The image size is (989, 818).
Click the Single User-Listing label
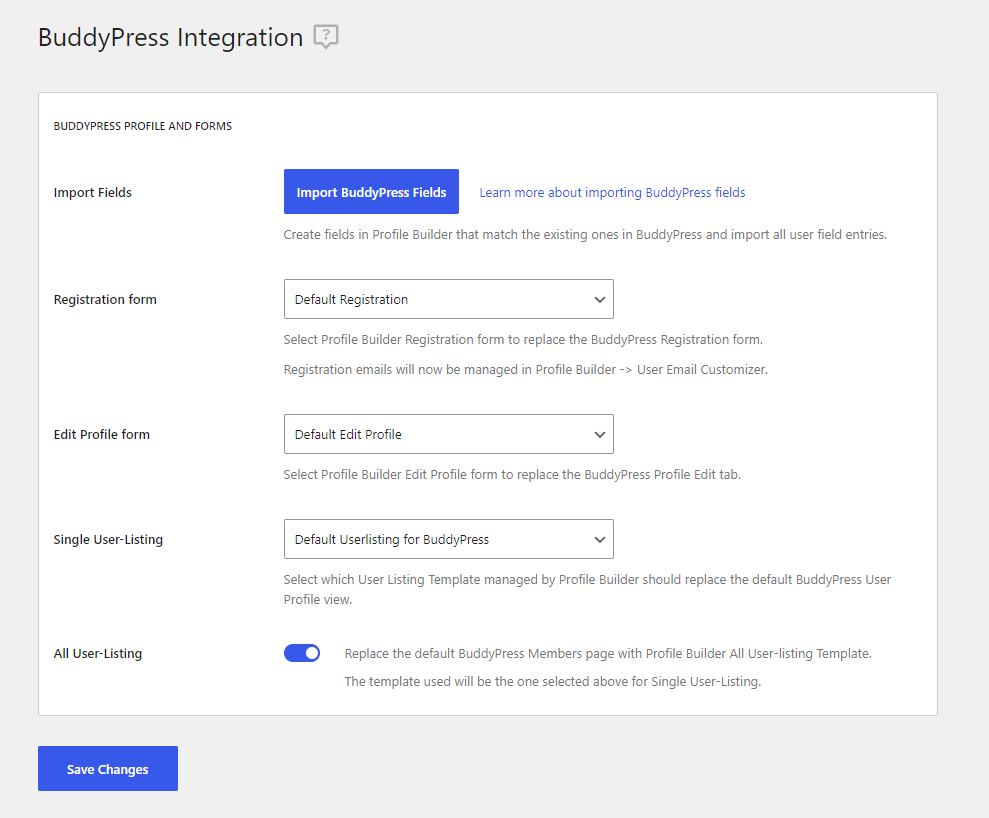click(x=108, y=540)
